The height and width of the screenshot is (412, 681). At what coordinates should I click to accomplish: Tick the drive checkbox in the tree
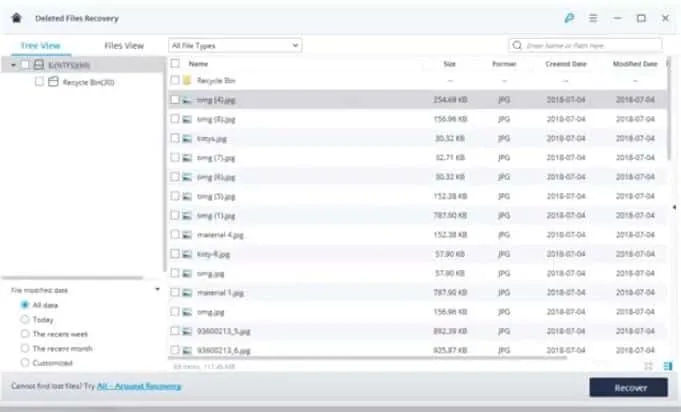(x=25, y=65)
